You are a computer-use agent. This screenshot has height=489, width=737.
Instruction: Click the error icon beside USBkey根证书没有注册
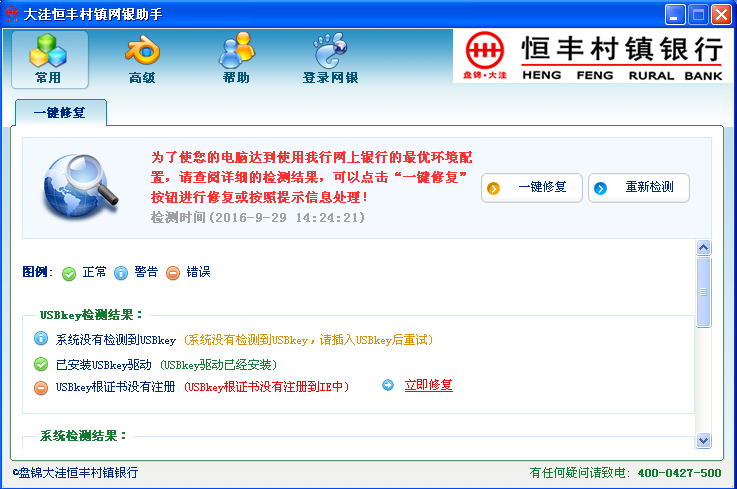(41, 388)
